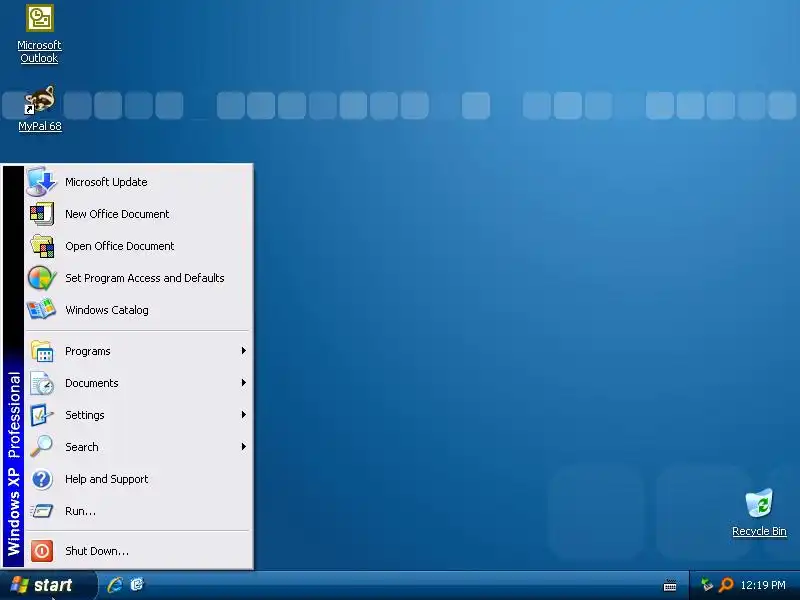Launch Internet Explorer from Quick Launch
Screen dimensions: 800x600
115,585
